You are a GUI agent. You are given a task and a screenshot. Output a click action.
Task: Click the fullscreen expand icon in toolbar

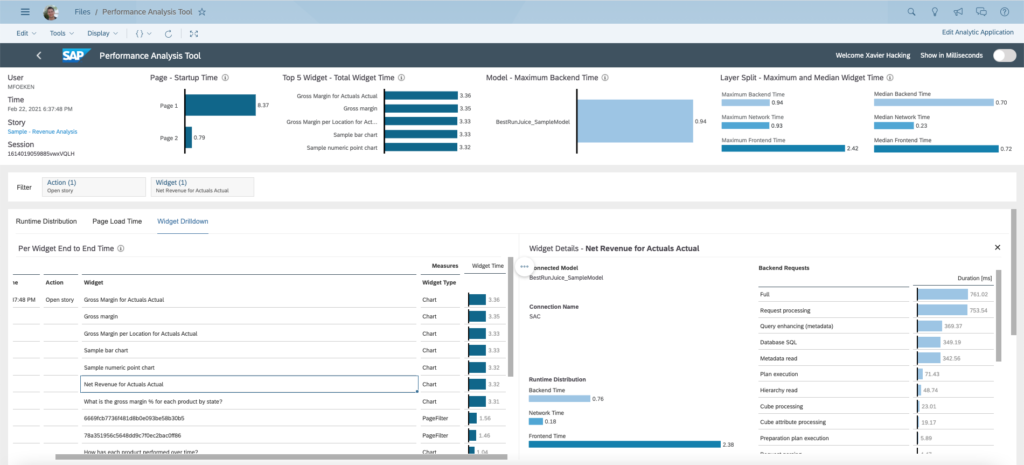tap(194, 33)
